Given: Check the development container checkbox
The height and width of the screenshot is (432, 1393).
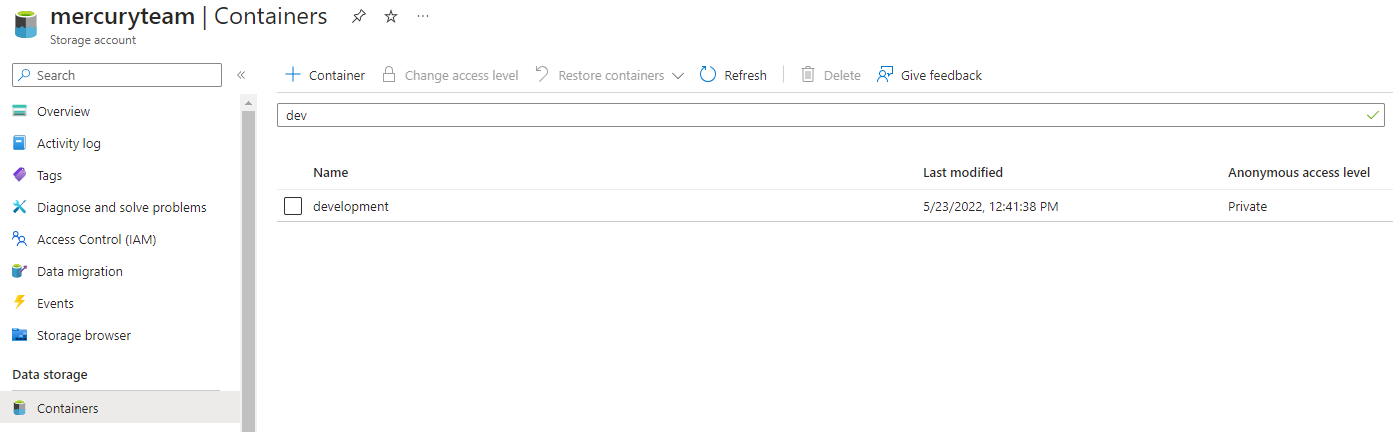Looking at the screenshot, I should pos(293,206).
